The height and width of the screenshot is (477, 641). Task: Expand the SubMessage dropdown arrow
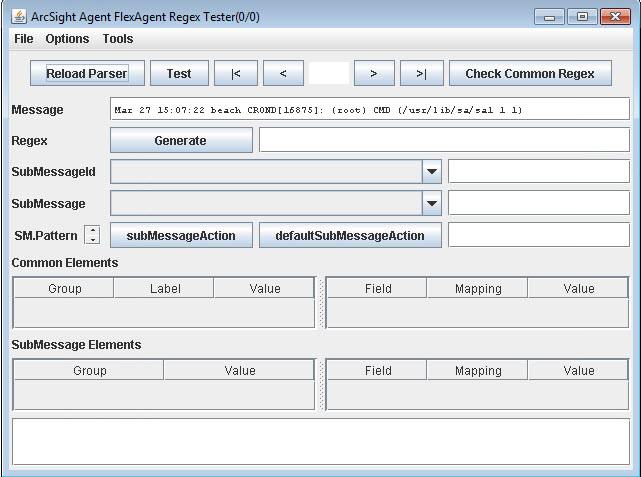[432, 204]
